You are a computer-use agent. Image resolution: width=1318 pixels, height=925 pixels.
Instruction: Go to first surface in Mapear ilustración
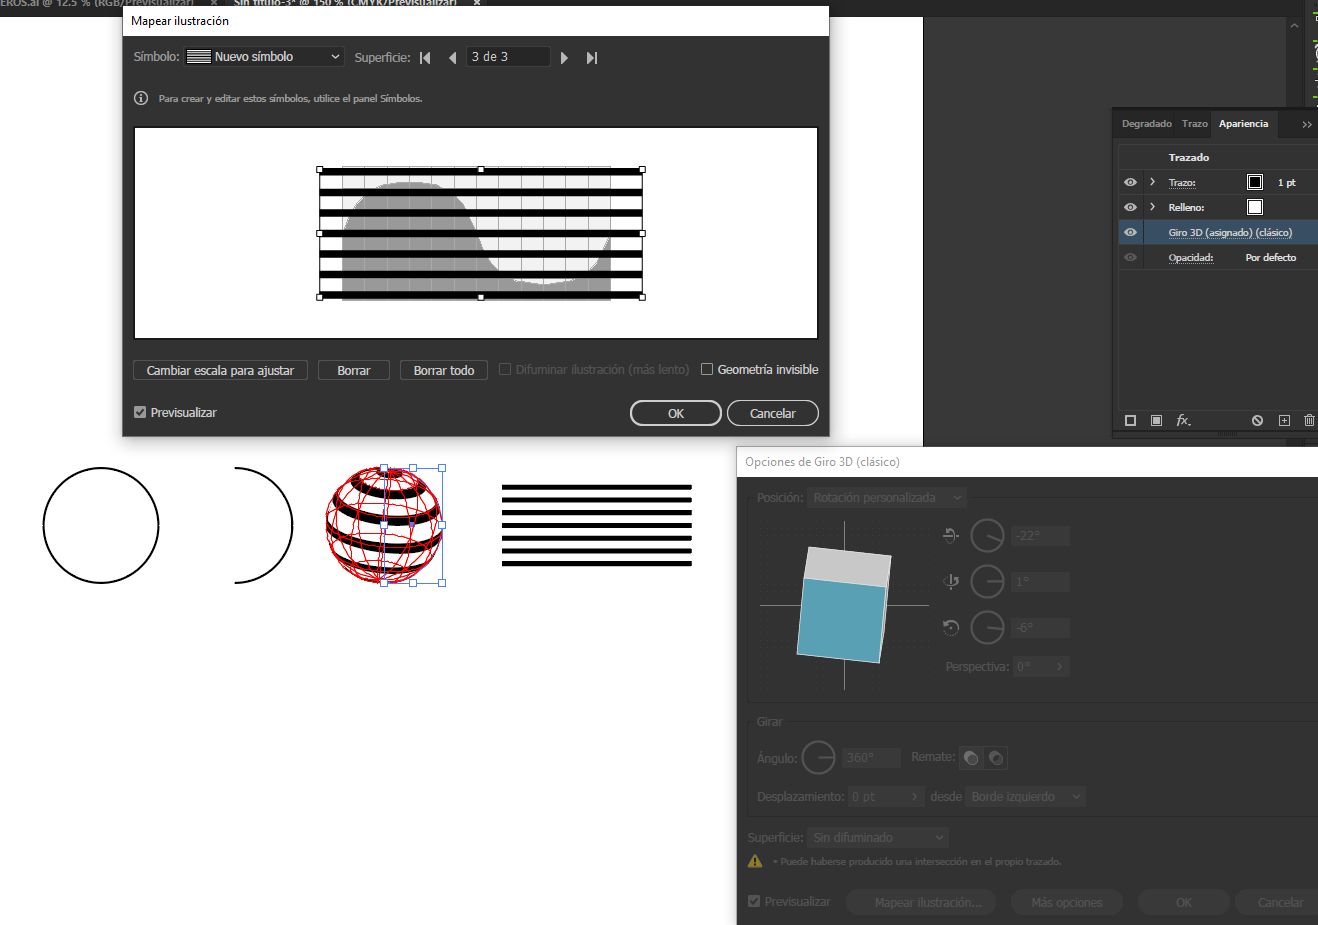(x=425, y=58)
